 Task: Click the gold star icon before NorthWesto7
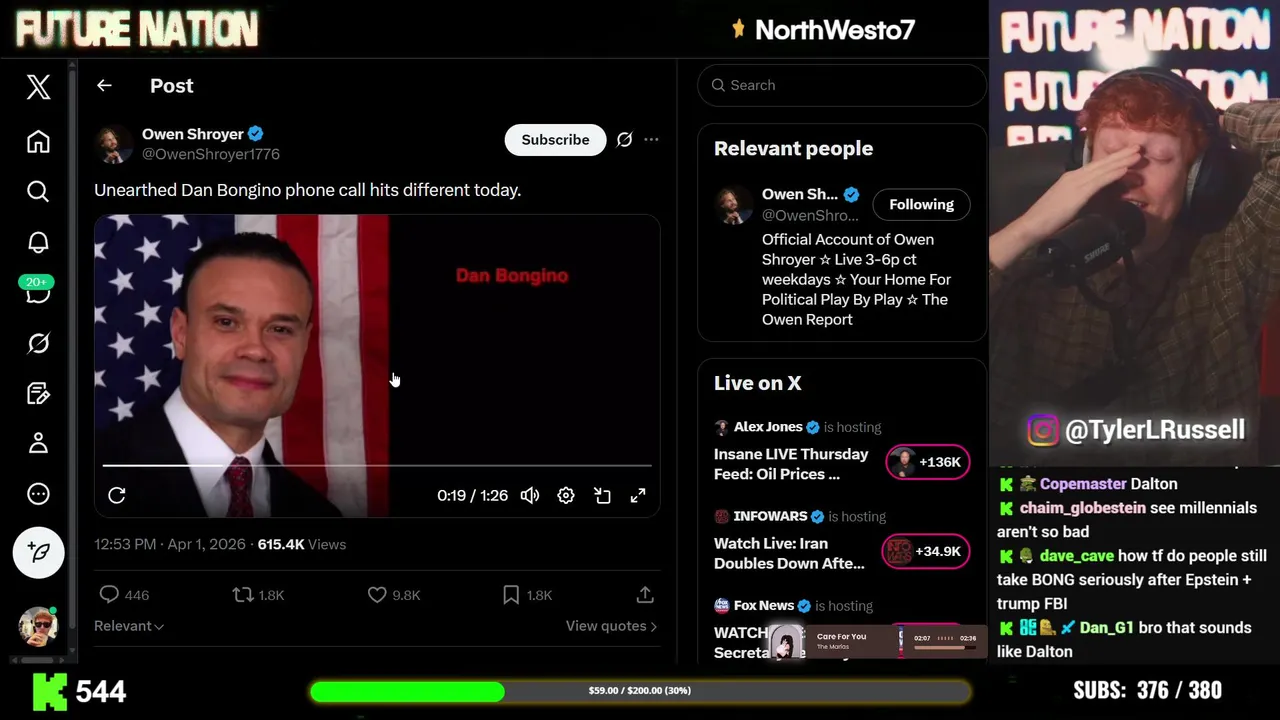point(738,29)
